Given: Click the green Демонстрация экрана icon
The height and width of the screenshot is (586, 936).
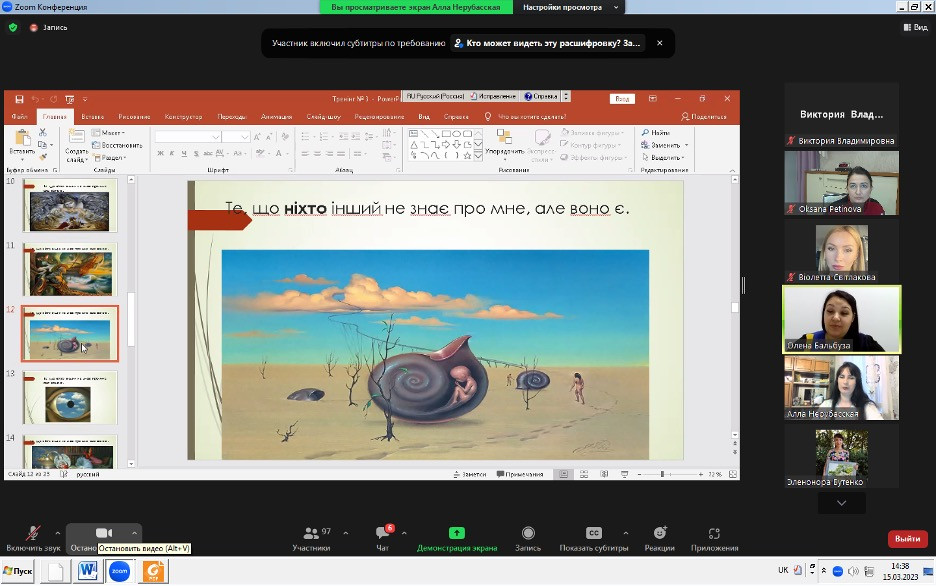Looking at the screenshot, I should (457, 532).
